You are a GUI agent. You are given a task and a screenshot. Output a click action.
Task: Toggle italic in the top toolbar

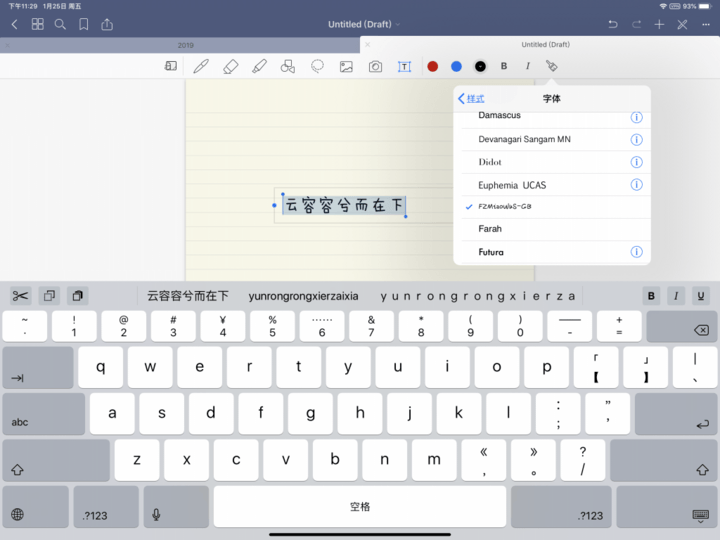(528, 66)
